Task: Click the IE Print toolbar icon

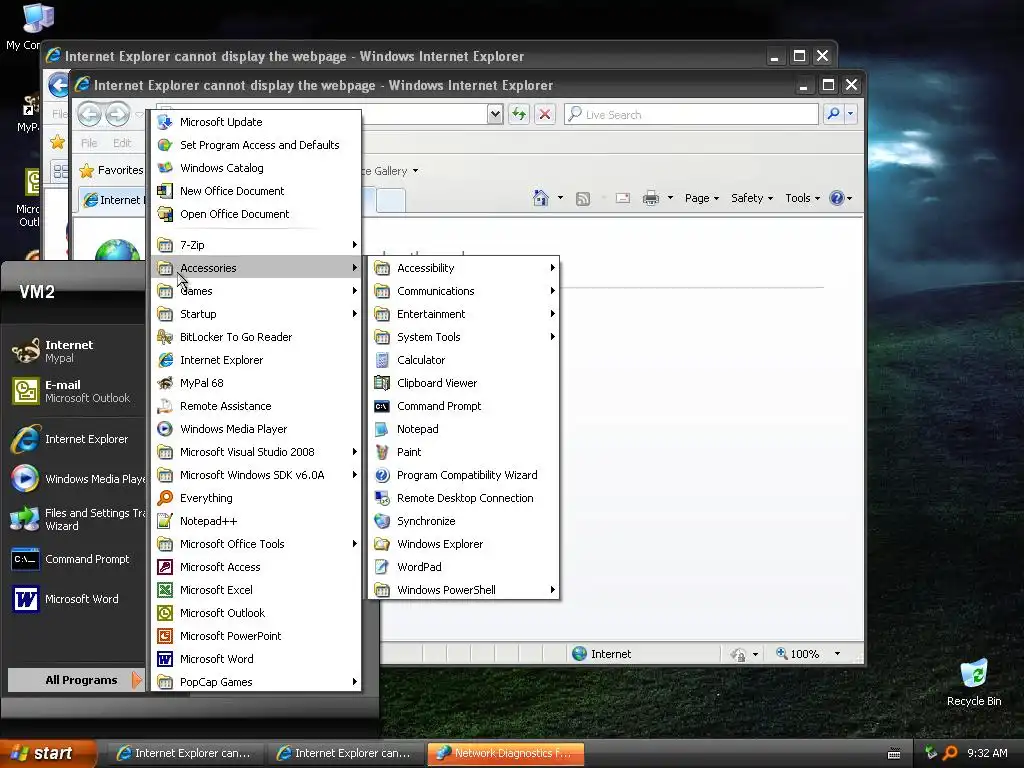Action: 650,198
